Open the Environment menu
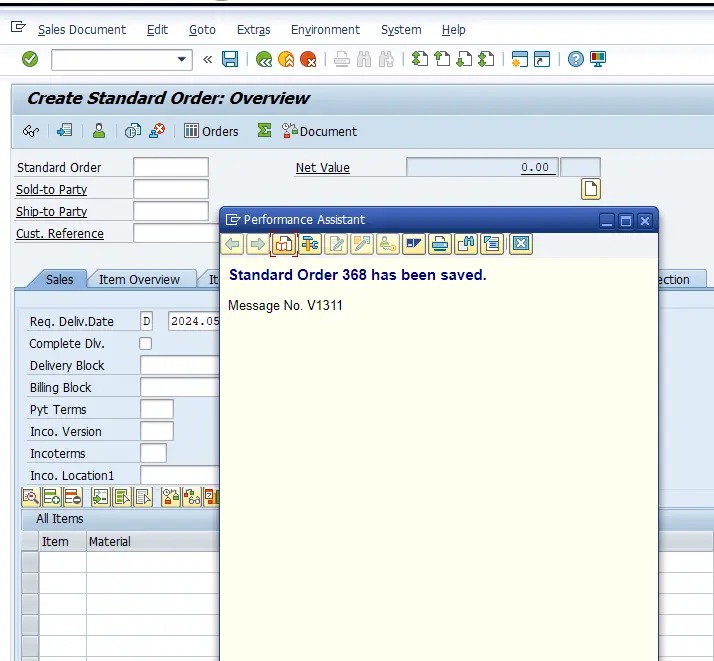 pos(325,30)
